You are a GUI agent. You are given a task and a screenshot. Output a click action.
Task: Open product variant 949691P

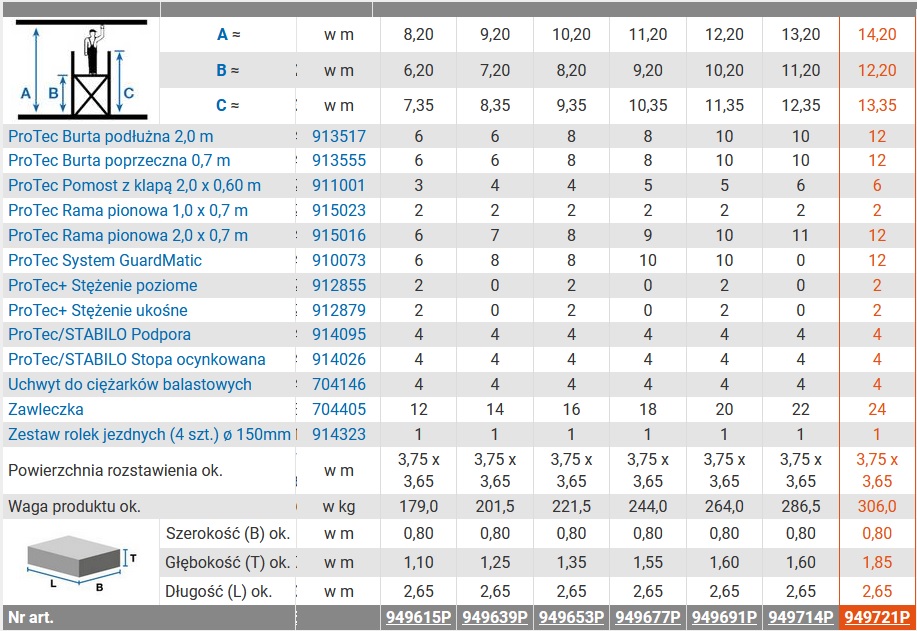point(724,618)
